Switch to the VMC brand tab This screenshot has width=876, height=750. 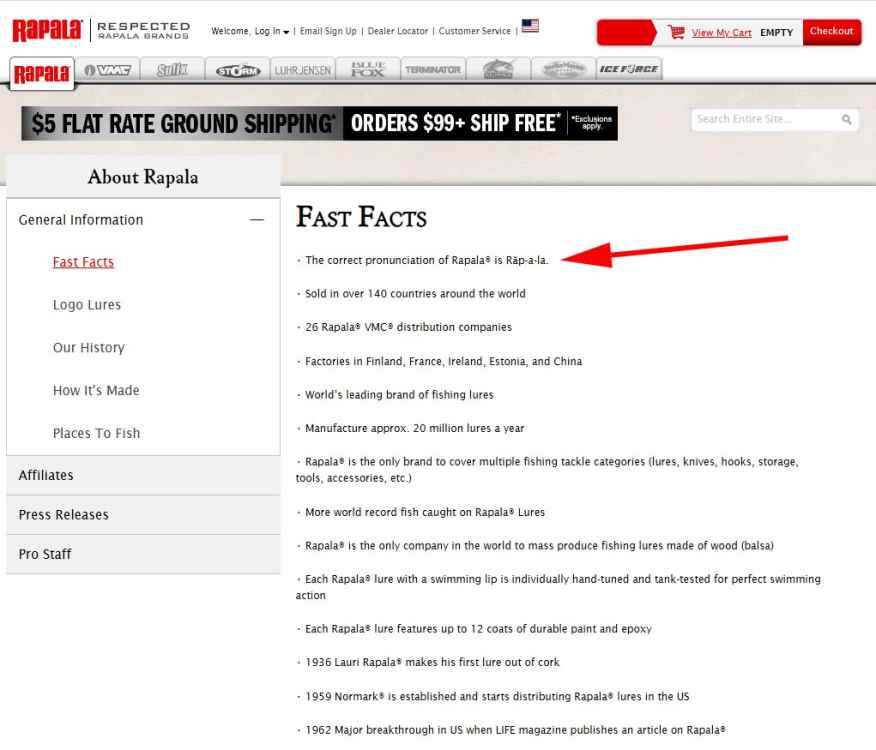(107, 70)
